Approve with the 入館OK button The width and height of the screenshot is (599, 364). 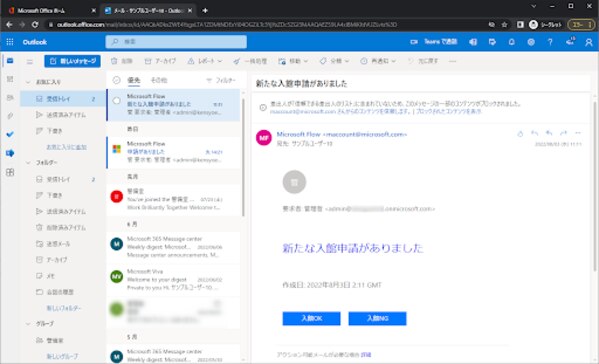coord(311,319)
